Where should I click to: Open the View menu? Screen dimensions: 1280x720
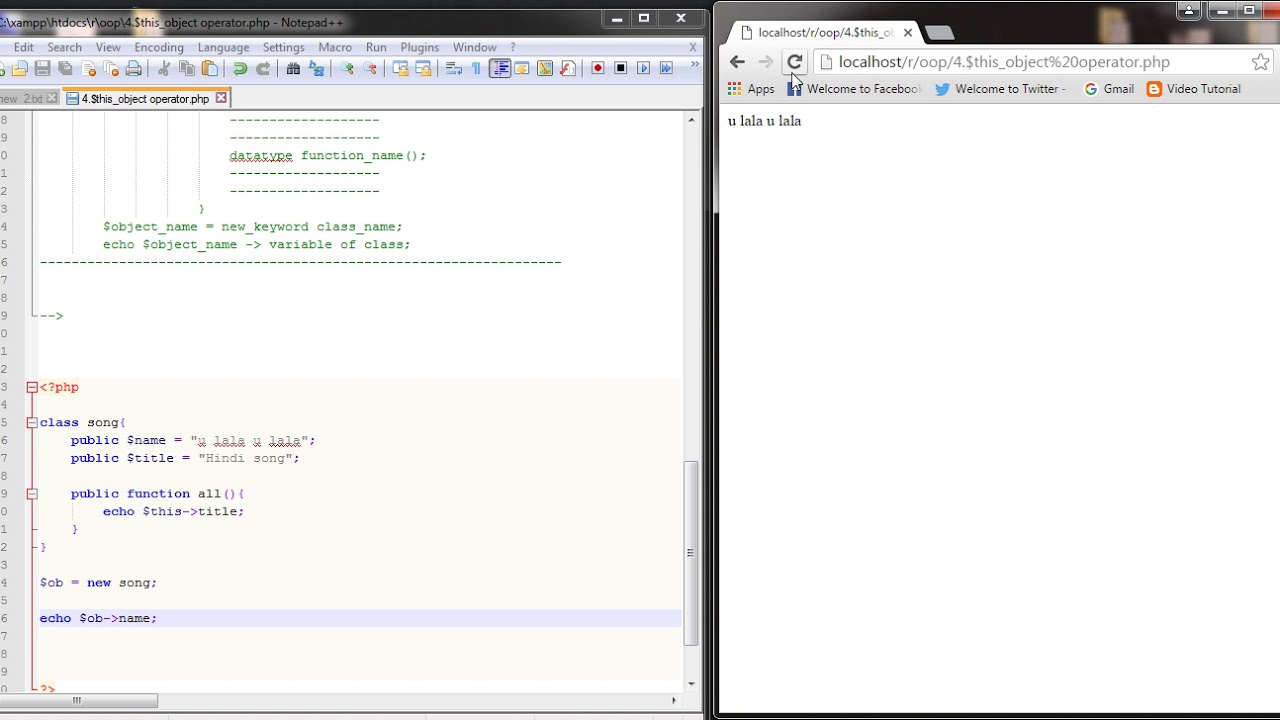tap(108, 47)
